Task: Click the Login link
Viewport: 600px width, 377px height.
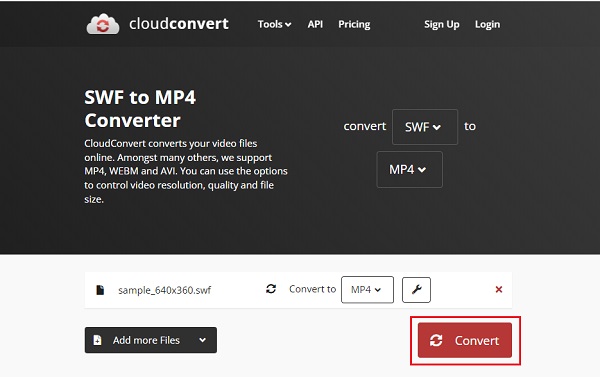Action: [x=487, y=24]
